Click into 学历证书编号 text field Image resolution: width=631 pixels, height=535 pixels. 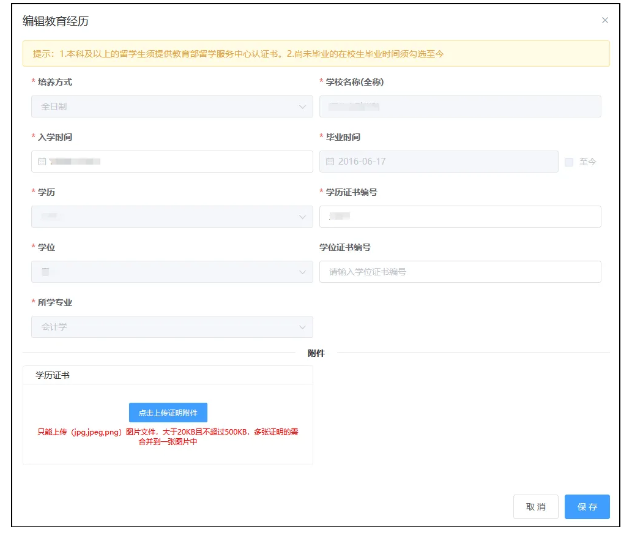[x=460, y=216]
